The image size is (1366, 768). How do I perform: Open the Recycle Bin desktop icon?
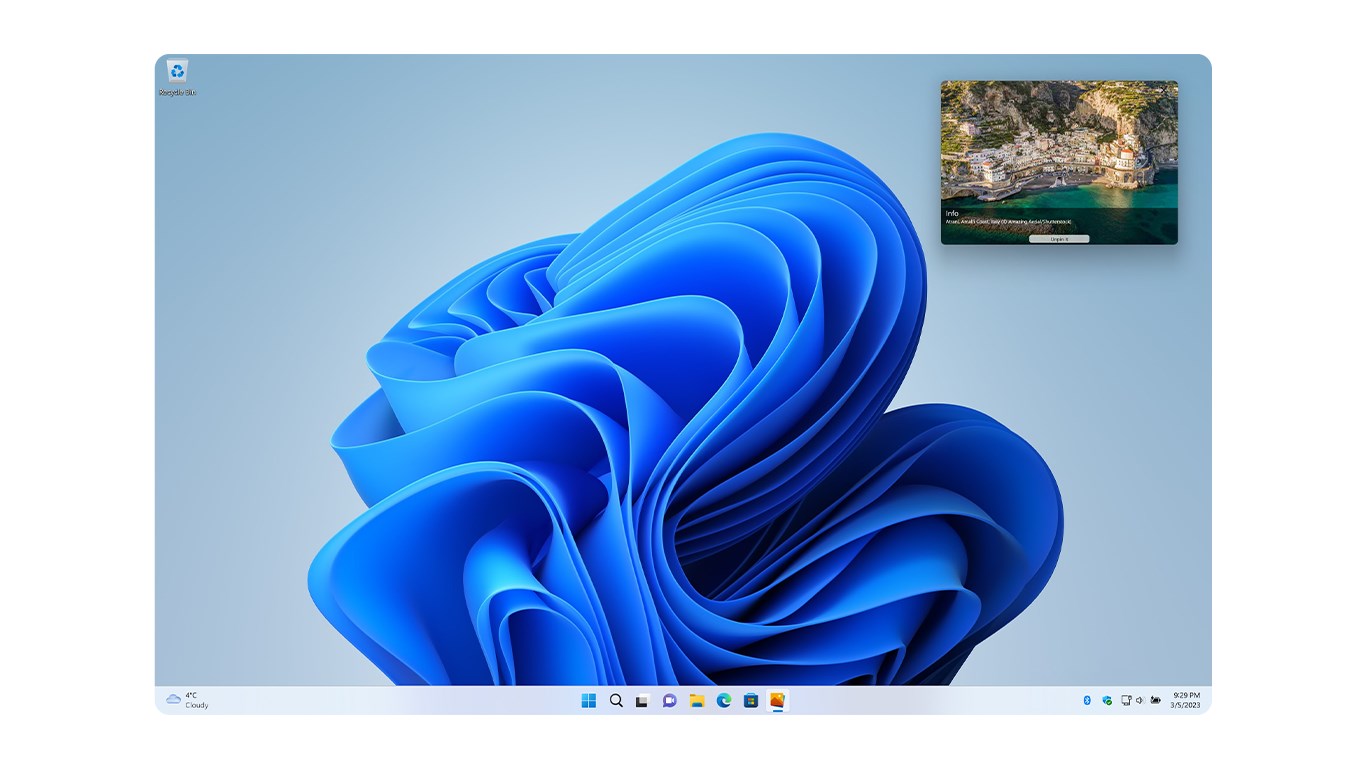point(177,77)
